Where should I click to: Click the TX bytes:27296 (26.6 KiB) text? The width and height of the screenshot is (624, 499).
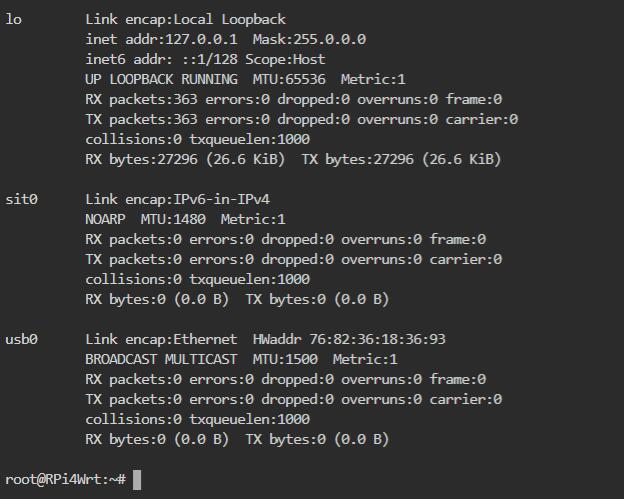click(x=401, y=159)
